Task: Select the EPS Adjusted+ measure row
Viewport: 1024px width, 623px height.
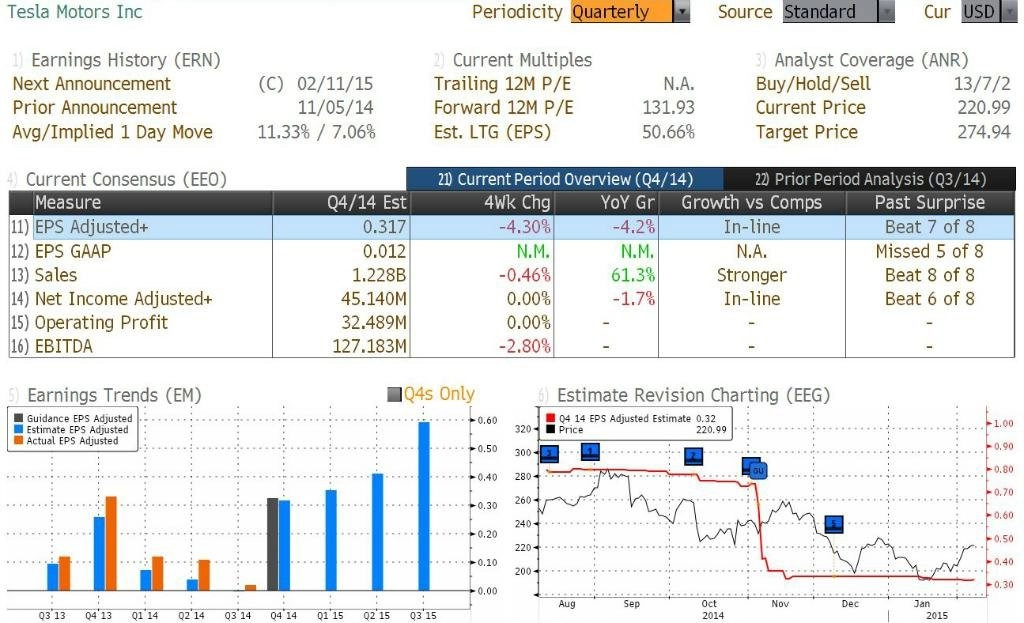Action: 512,227
